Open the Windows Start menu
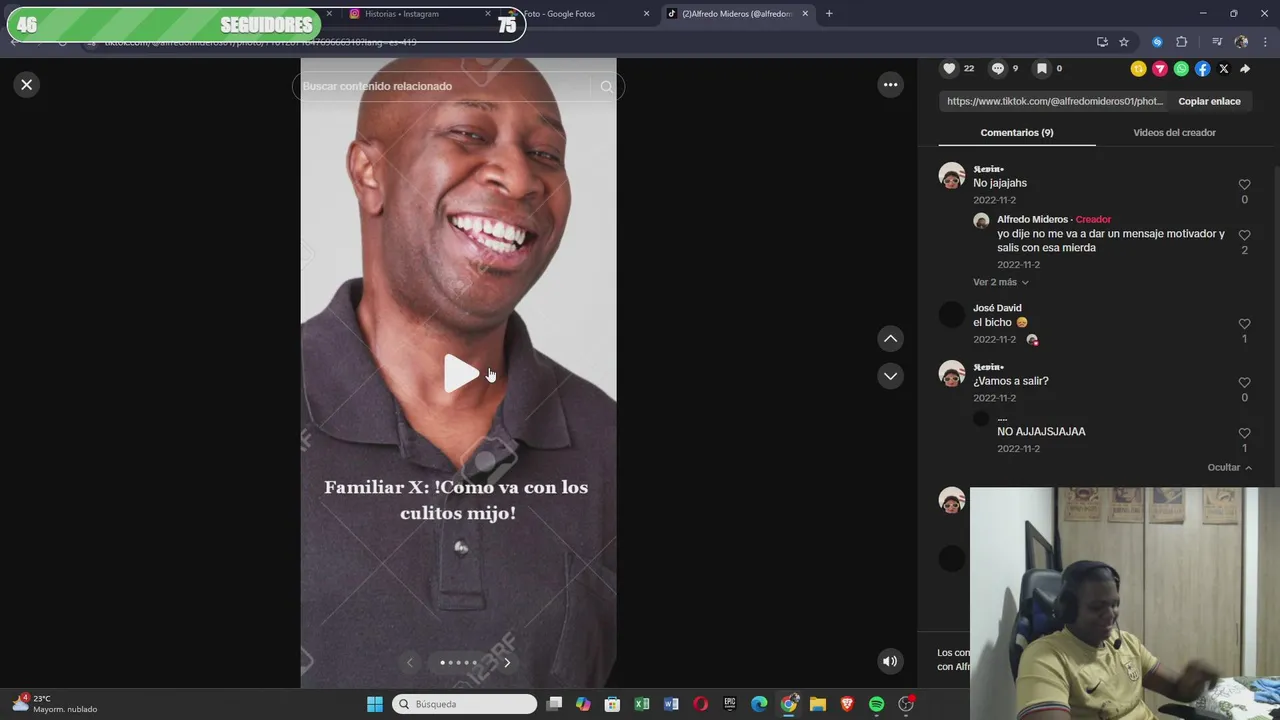 coord(375,704)
